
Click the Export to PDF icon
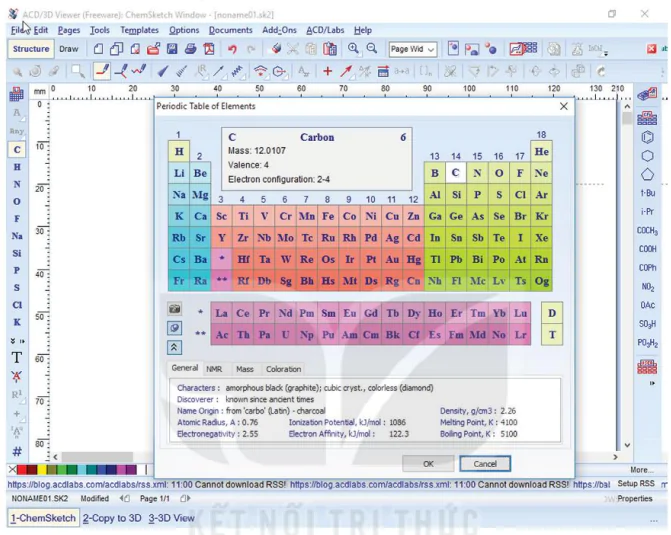(209, 49)
